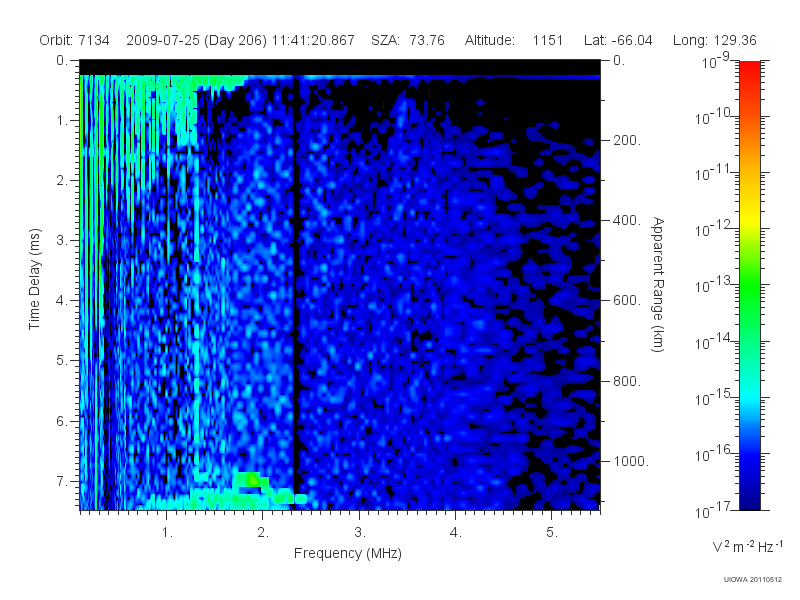Click frequency axis tick label "2."
Viewport: 800px width, 600px height.
coord(263,533)
